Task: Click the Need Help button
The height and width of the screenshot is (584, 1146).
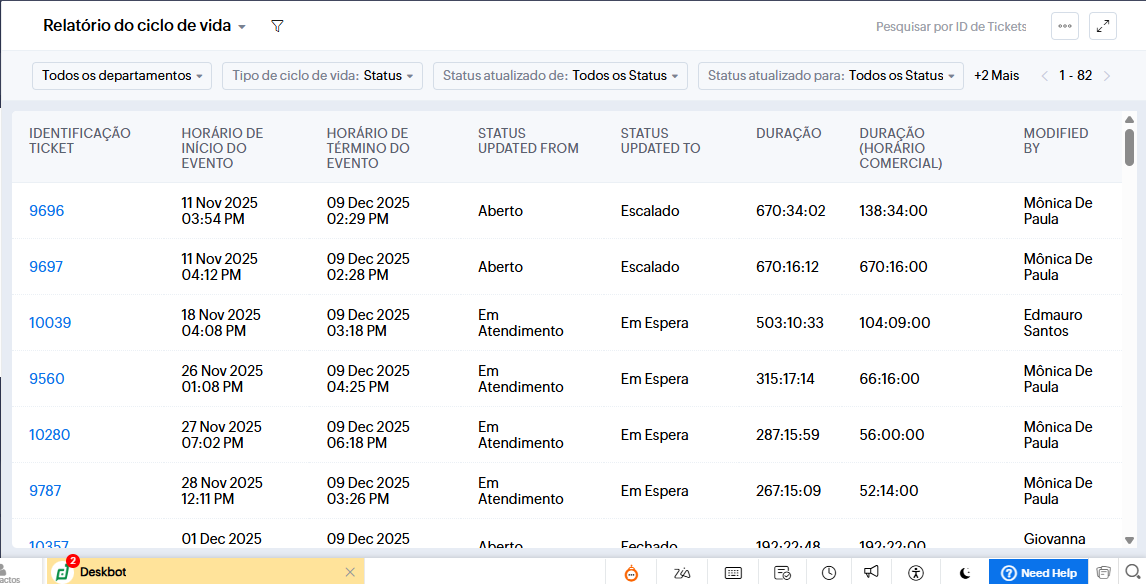Action: coord(1039,572)
